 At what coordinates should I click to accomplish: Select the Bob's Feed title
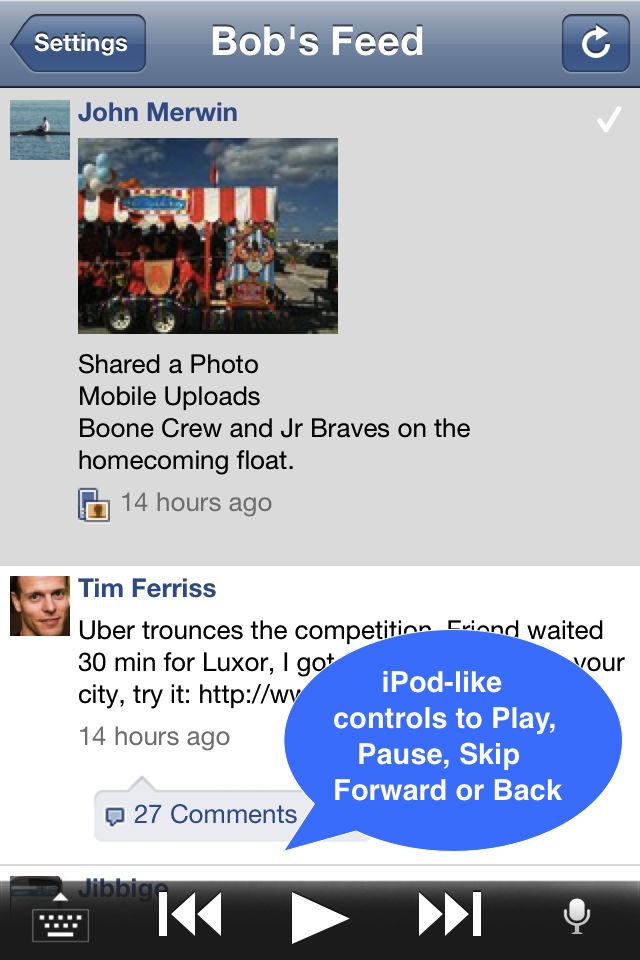tap(317, 41)
